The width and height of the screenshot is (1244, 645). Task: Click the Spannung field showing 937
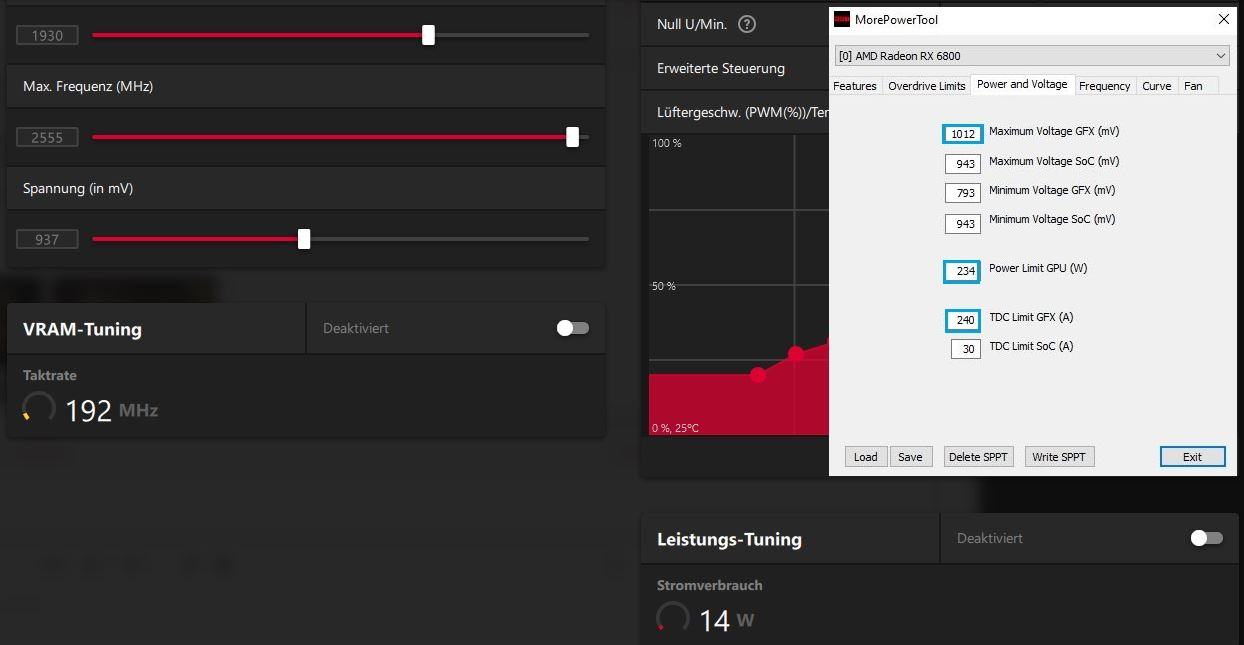(47, 240)
